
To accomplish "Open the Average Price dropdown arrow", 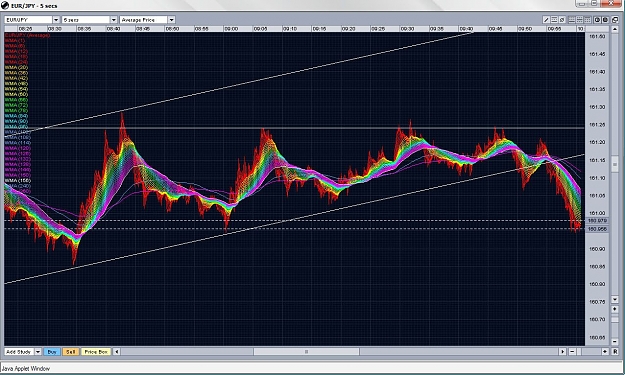I will coord(171,20).
